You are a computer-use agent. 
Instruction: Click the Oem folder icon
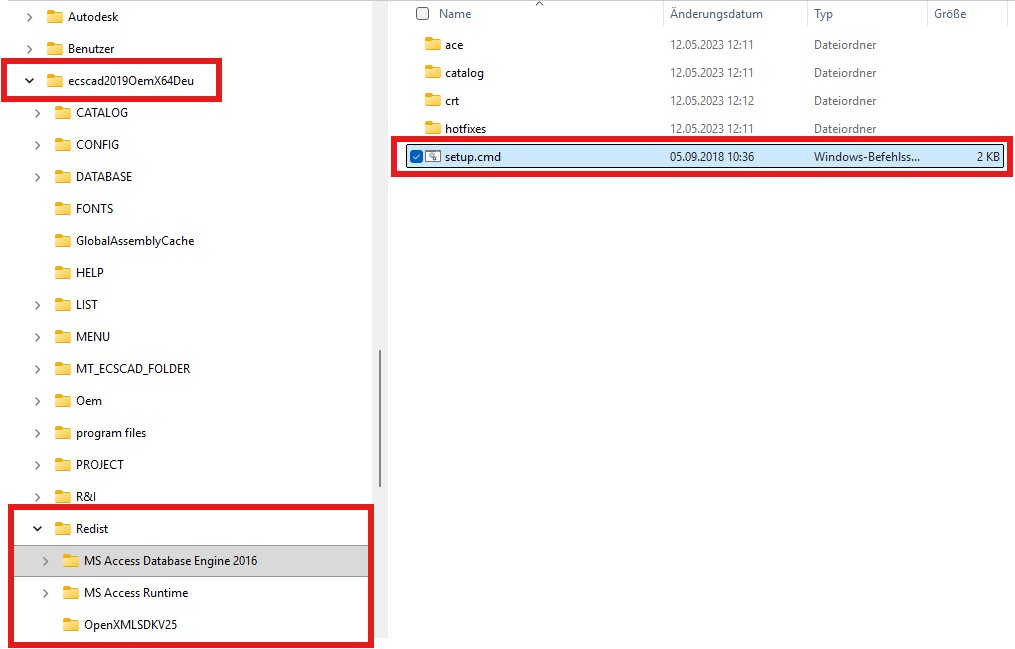point(63,401)
